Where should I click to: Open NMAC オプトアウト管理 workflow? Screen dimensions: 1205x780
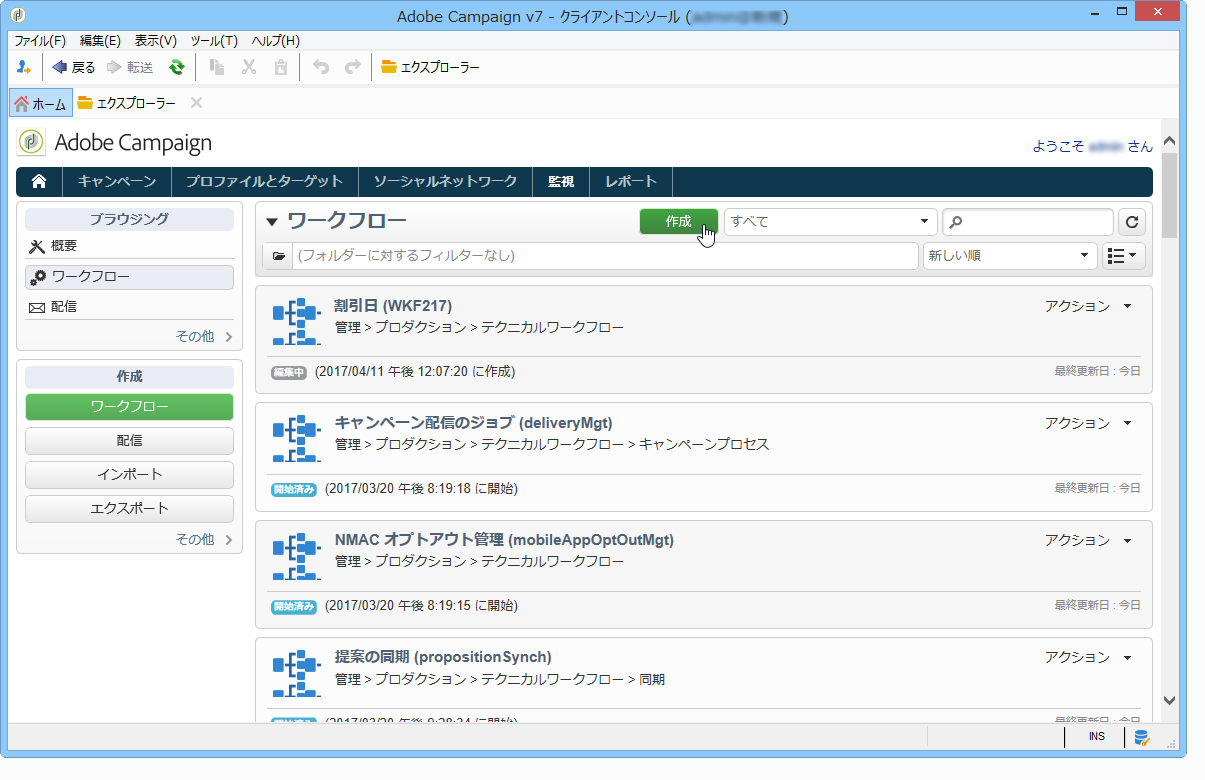tap(504, 540)
